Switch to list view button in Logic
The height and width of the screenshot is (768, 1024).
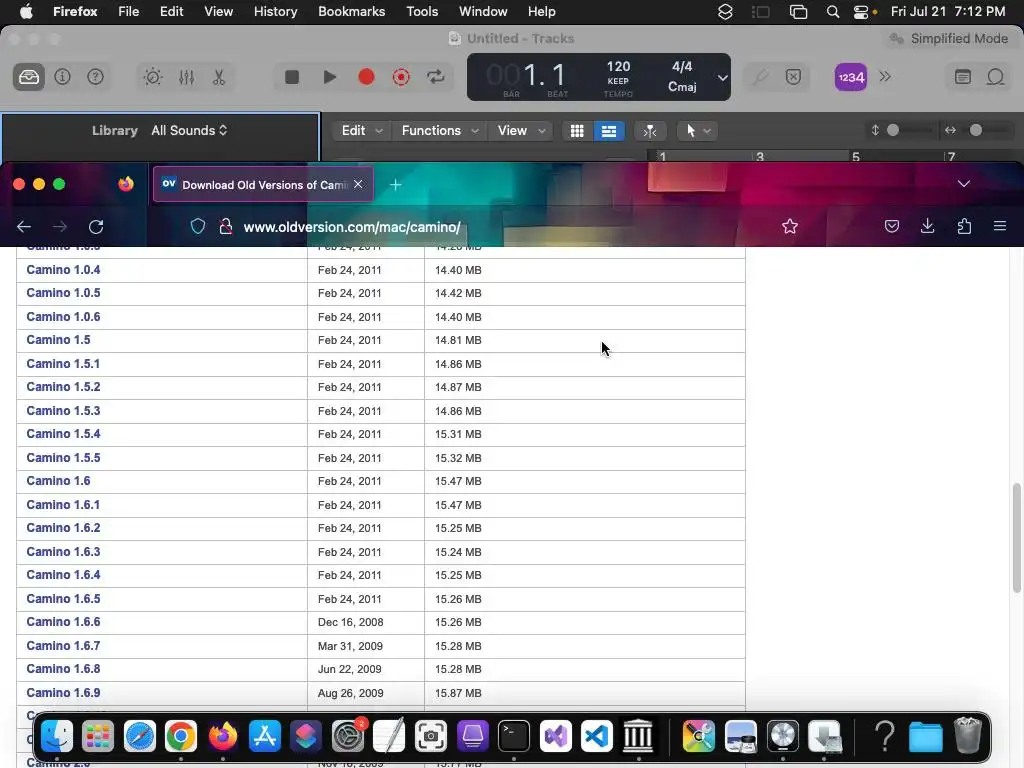[x=609, y=131]
